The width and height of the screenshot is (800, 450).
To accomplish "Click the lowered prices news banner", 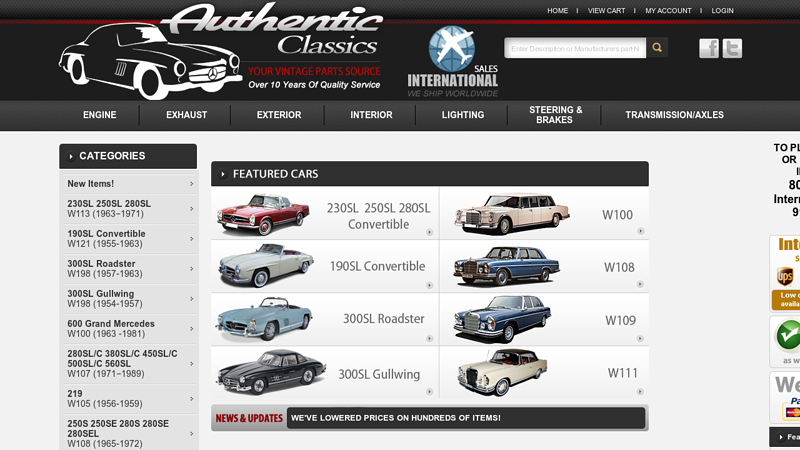I will point(466,418).
